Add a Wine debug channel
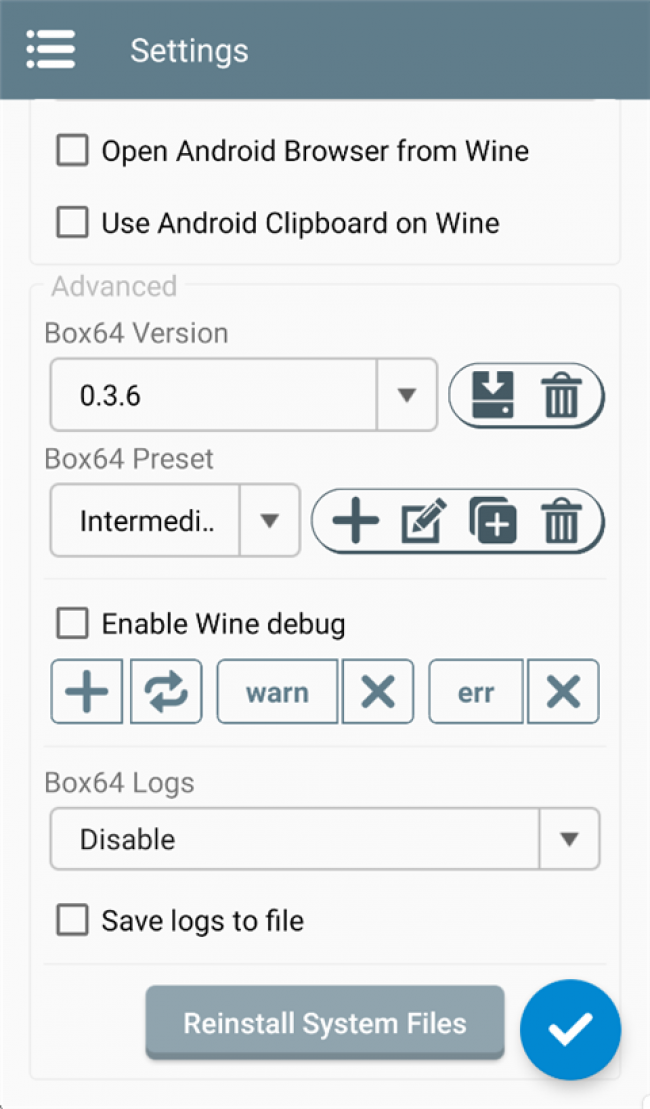The height and width of the screenshot is (1109, 650). [x=87, y=691]
